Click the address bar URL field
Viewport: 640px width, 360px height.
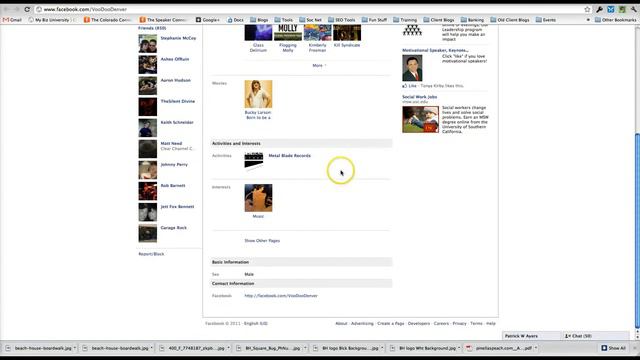click(x=310, y=9)
